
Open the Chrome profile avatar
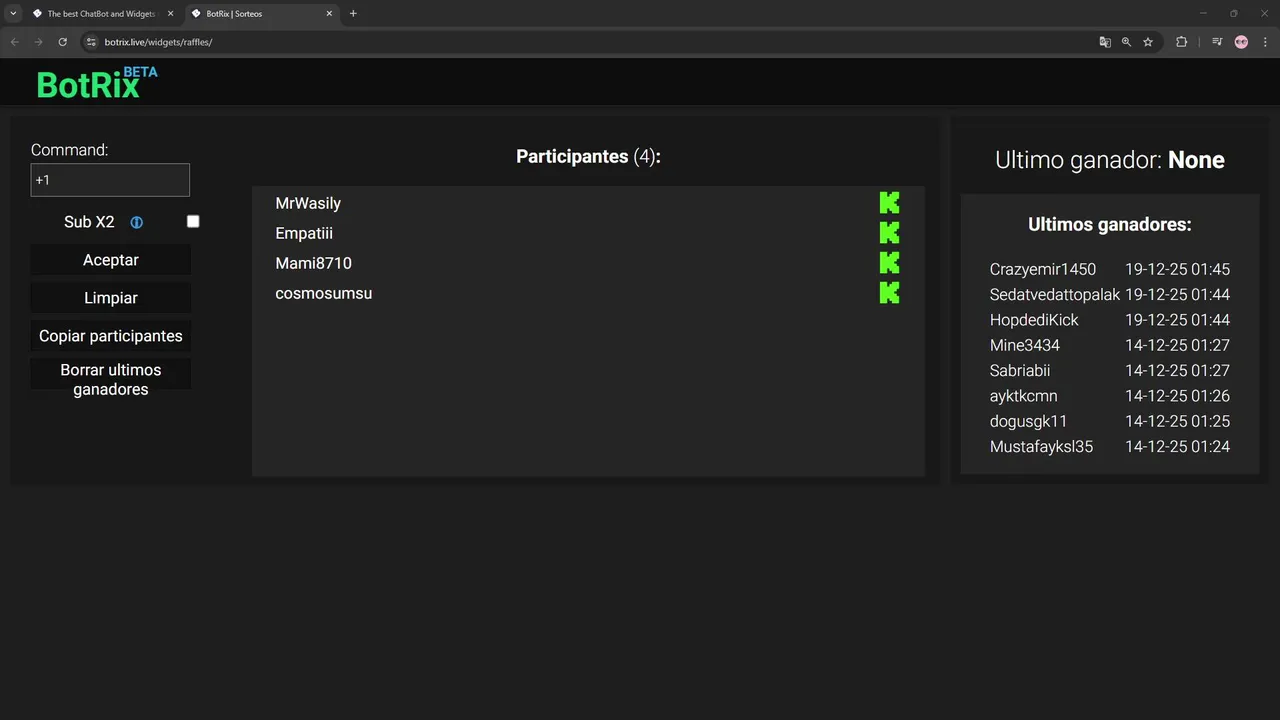click(1241, 42)
